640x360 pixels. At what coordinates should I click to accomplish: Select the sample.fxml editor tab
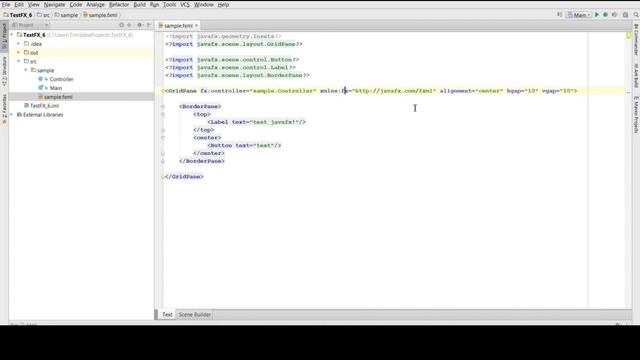point(178,25)
